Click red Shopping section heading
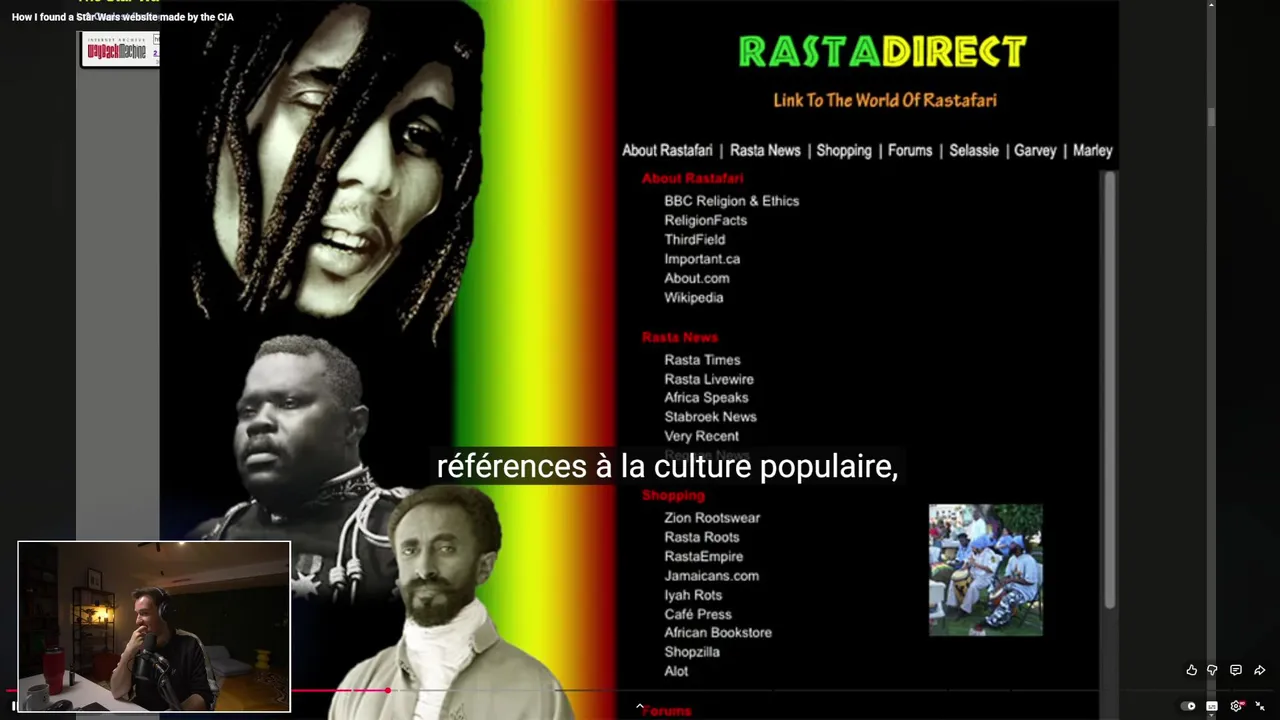 tap(673, 496)
